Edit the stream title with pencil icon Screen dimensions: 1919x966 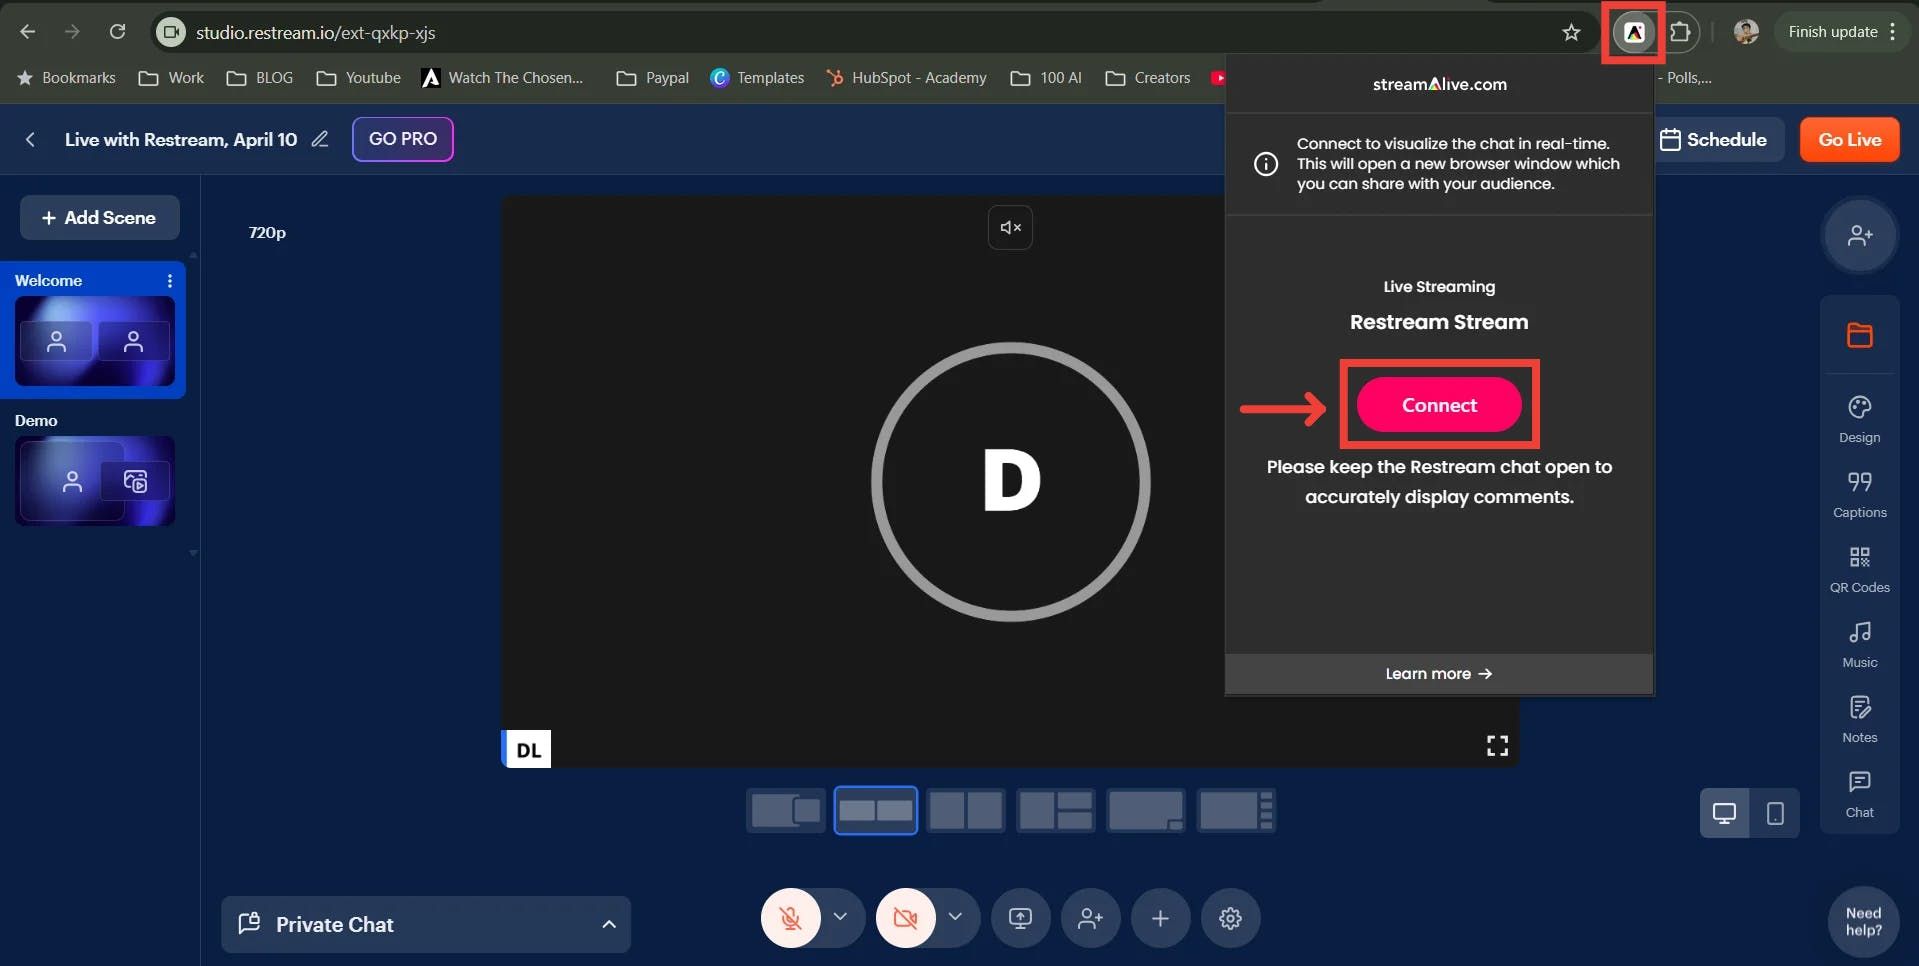(x=320, y=139)
